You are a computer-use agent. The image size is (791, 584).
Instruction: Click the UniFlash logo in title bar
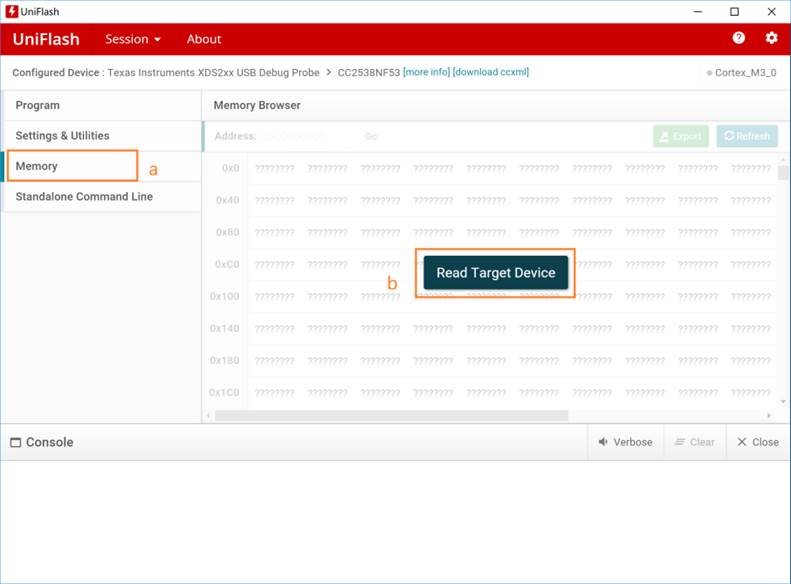(x=12, y=11)
